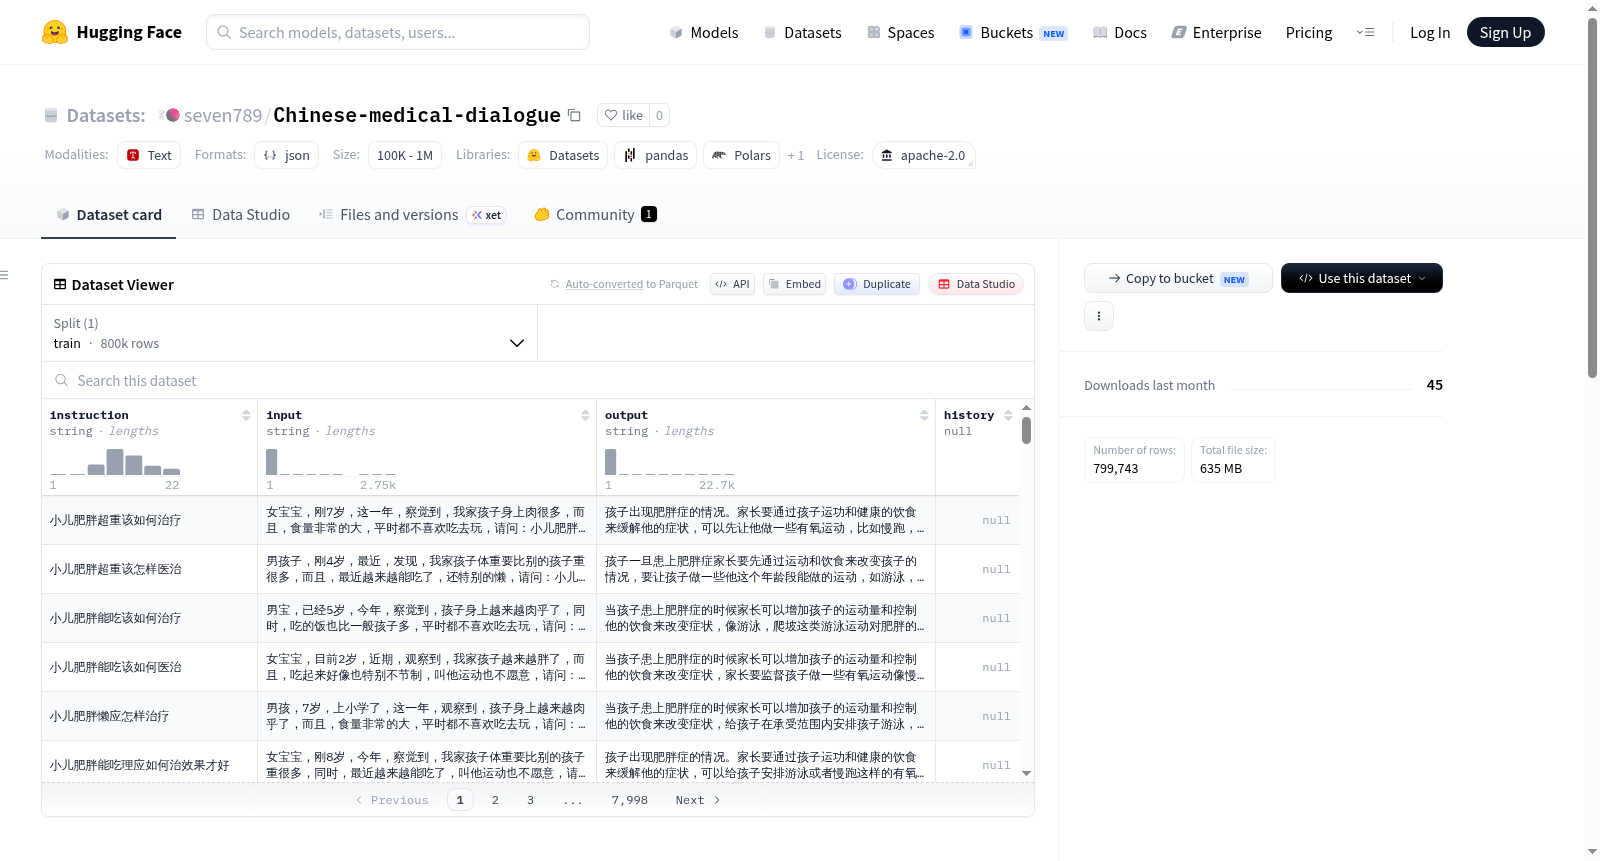The image size is (1600, 861).
Task: Open the Files and versions tab
Action: [x=412, y=215]
